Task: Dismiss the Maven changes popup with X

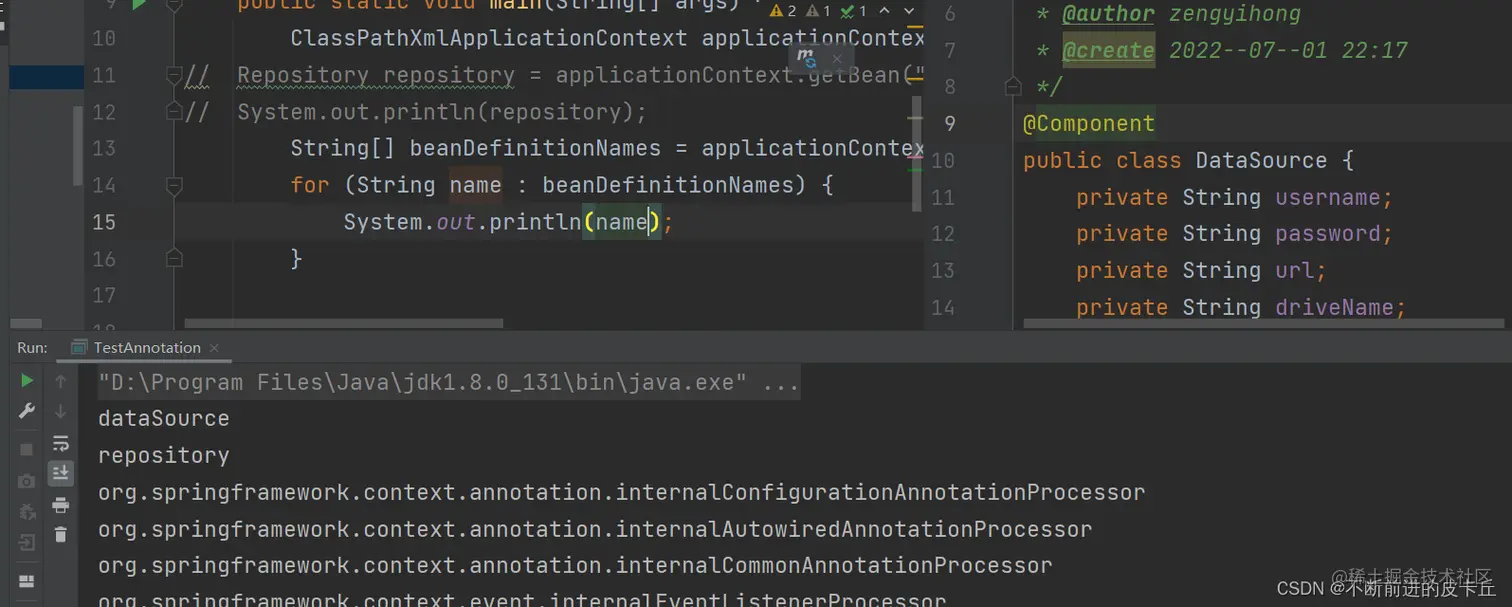Action: [837, 59]
